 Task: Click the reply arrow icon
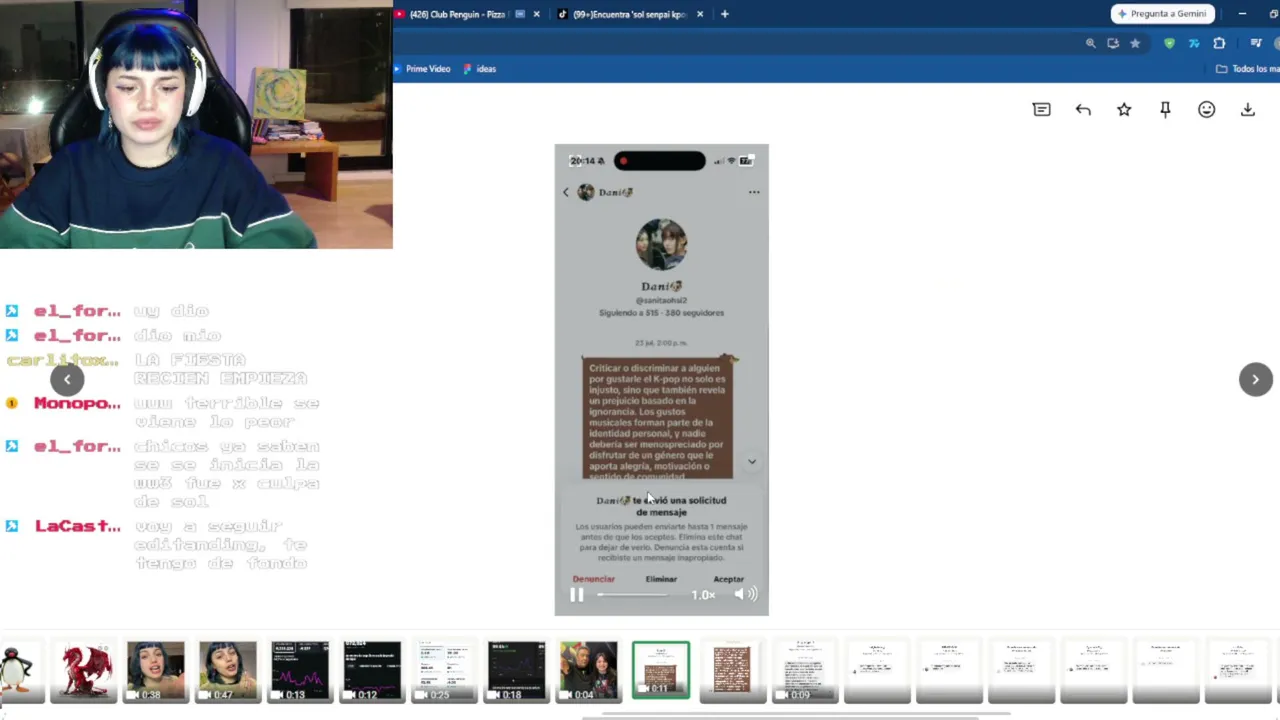click(1083, 110)
